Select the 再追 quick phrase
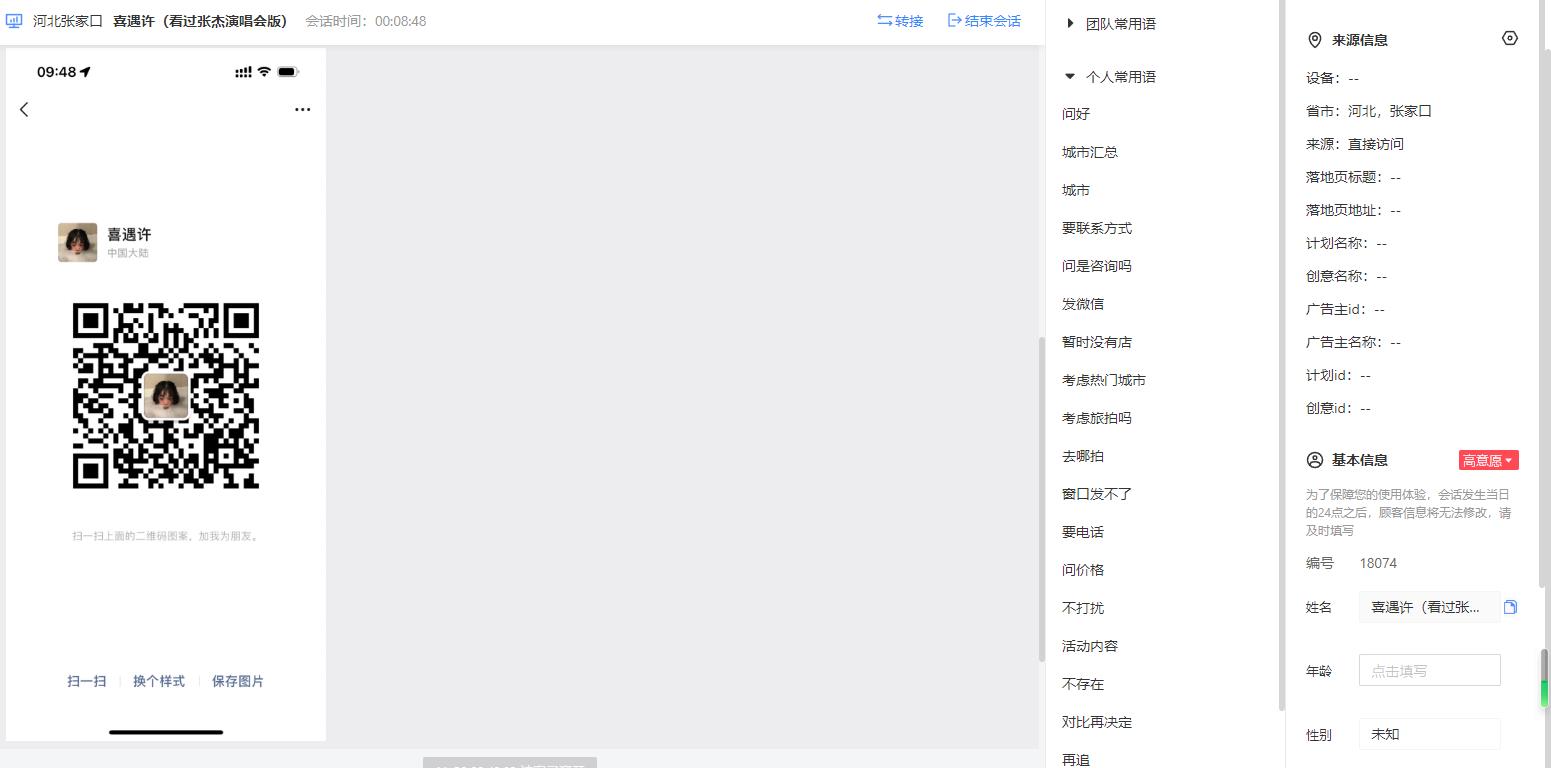The height and width of the screenshot is (768, 1551). coord(1076,760)
